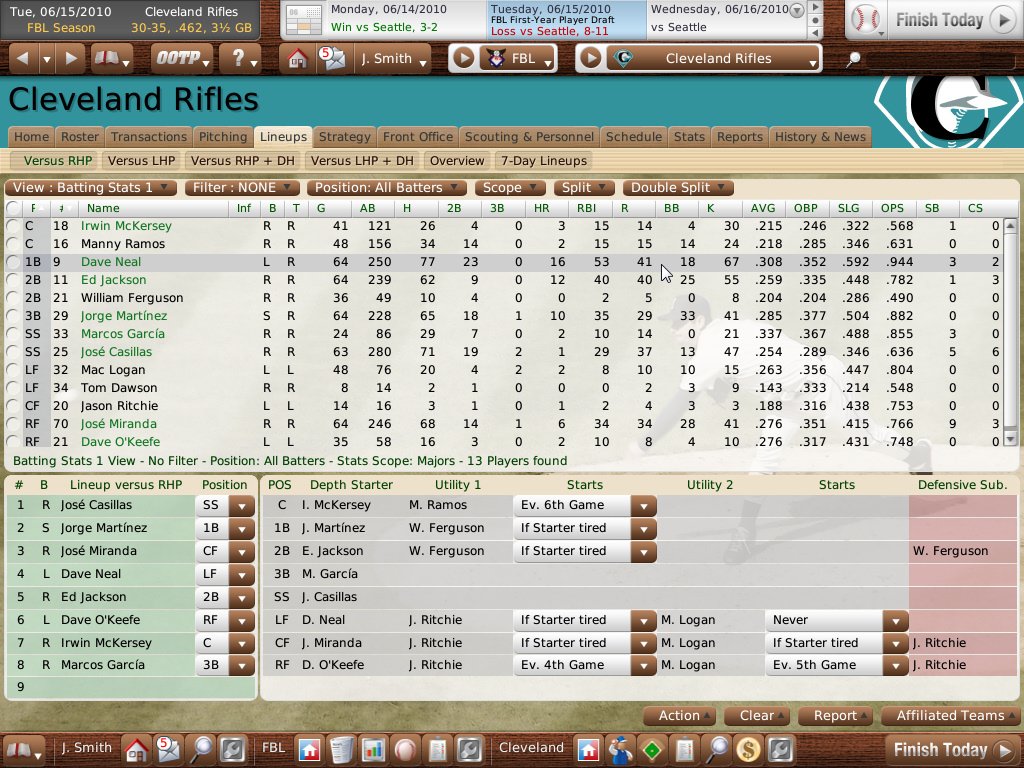
Task: Click the baseball icon in bottom toolbar
Action: (405, 748)
